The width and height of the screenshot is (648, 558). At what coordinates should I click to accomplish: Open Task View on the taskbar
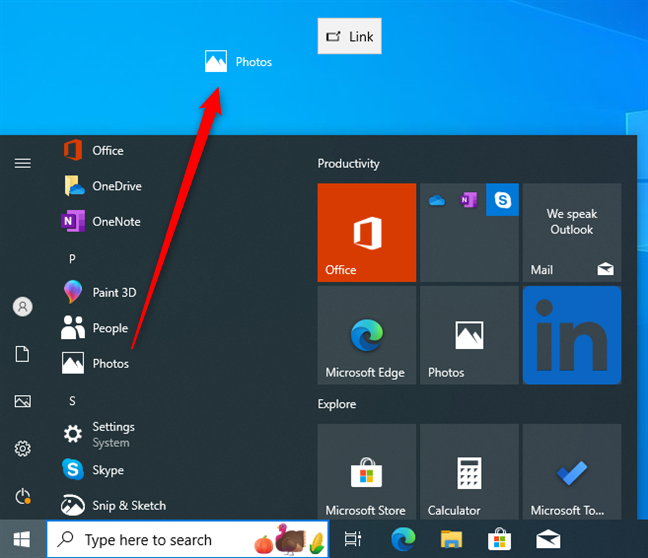coord(353,539)
